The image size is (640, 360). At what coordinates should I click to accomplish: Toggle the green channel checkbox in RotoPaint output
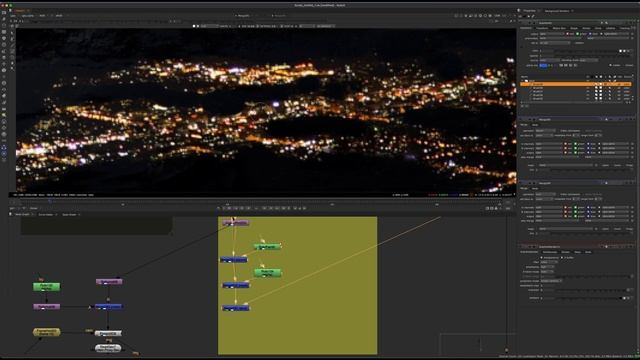pos(578,34)
